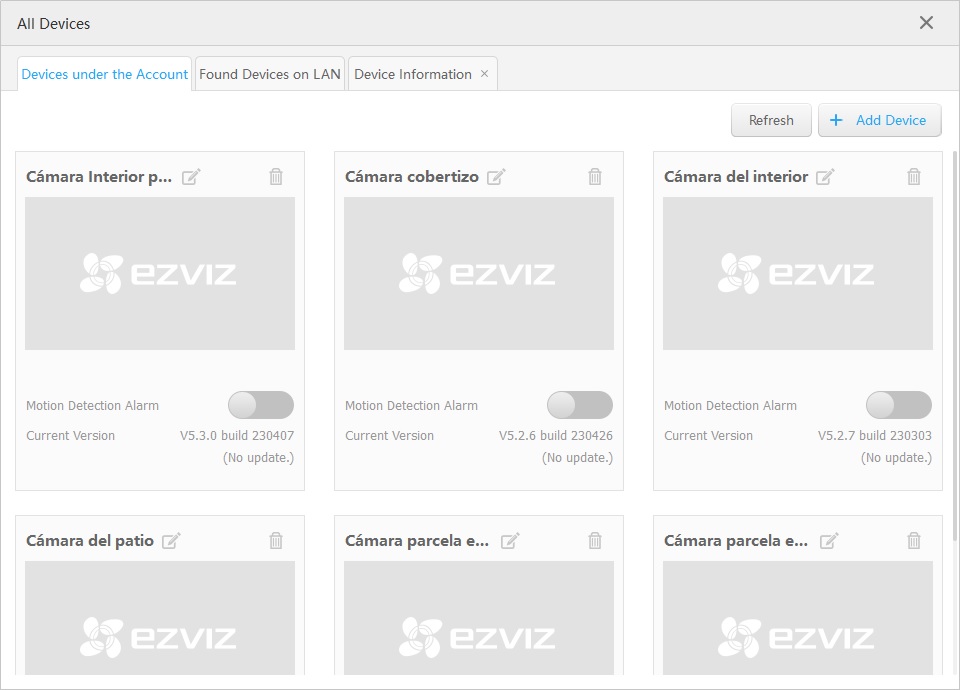Delete the Cámara del patio device

(276, 541)
